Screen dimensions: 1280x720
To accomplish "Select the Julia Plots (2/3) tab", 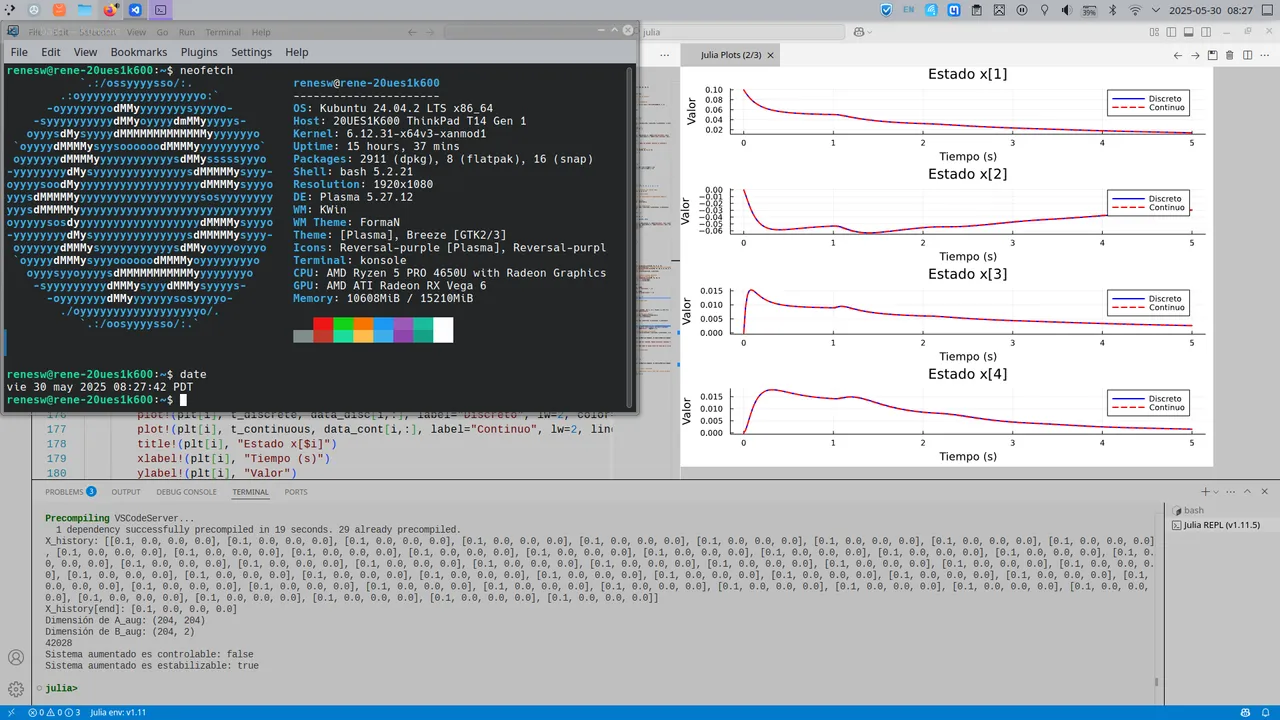I will pyautogui.click(x=730, y=55).
